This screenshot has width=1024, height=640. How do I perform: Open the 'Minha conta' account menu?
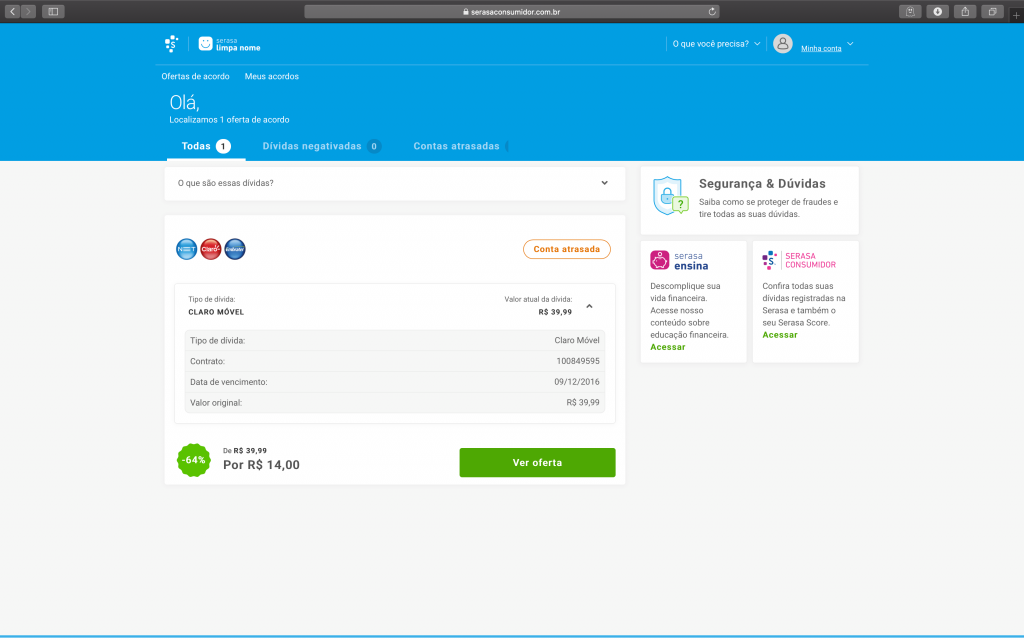tap(827, 46)
